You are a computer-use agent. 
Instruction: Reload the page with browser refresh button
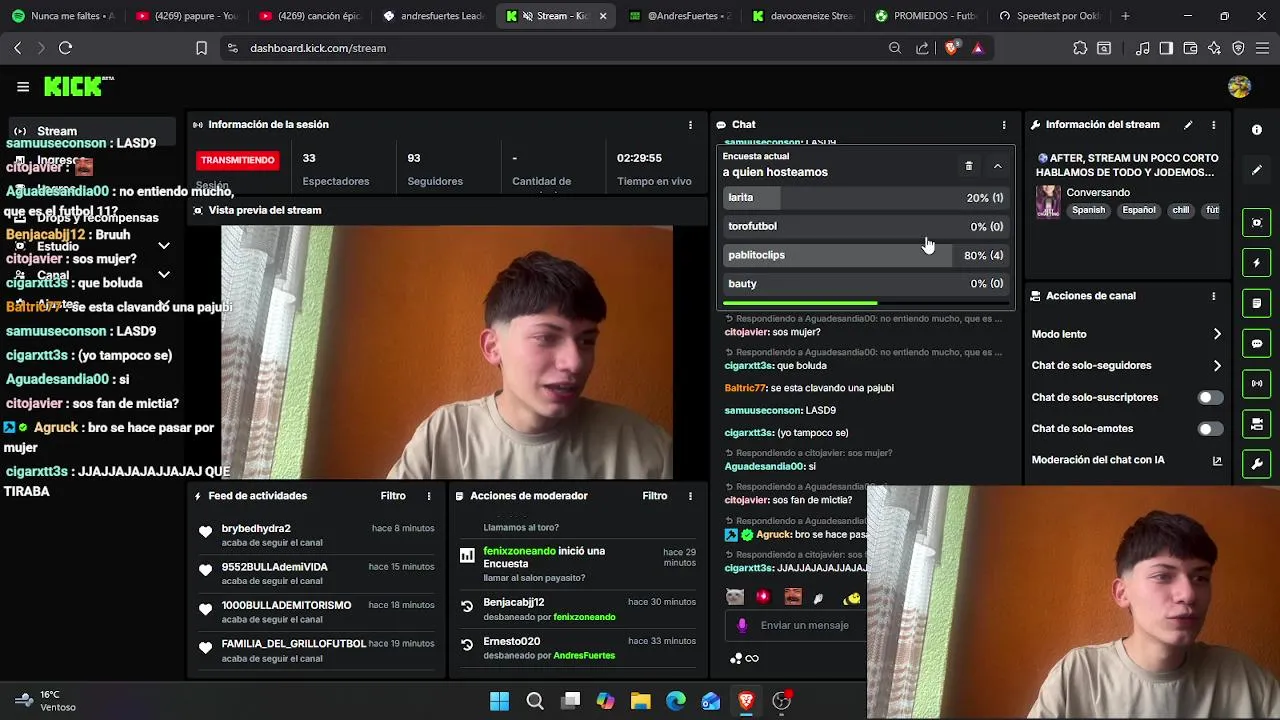point(65,48)
